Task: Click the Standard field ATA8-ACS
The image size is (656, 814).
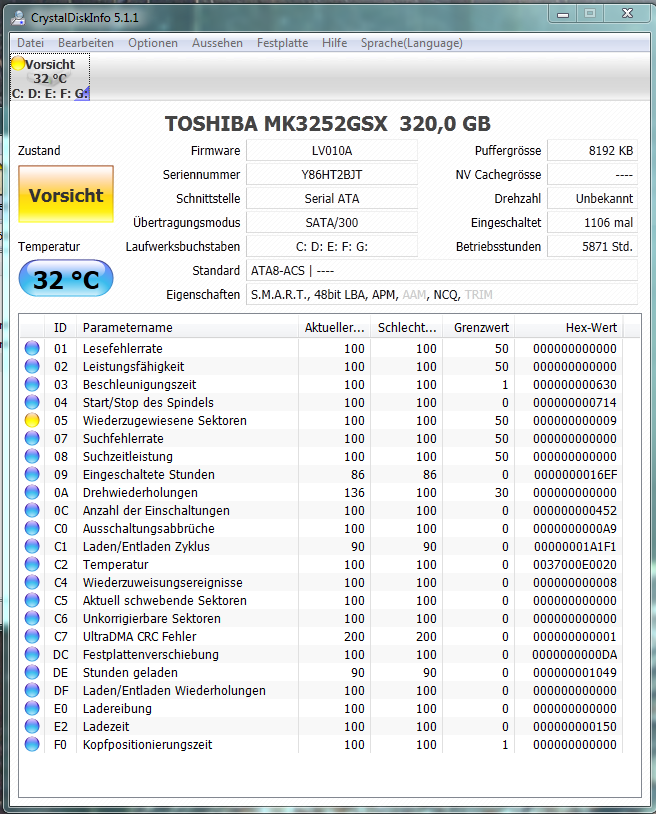Action: 442,270
